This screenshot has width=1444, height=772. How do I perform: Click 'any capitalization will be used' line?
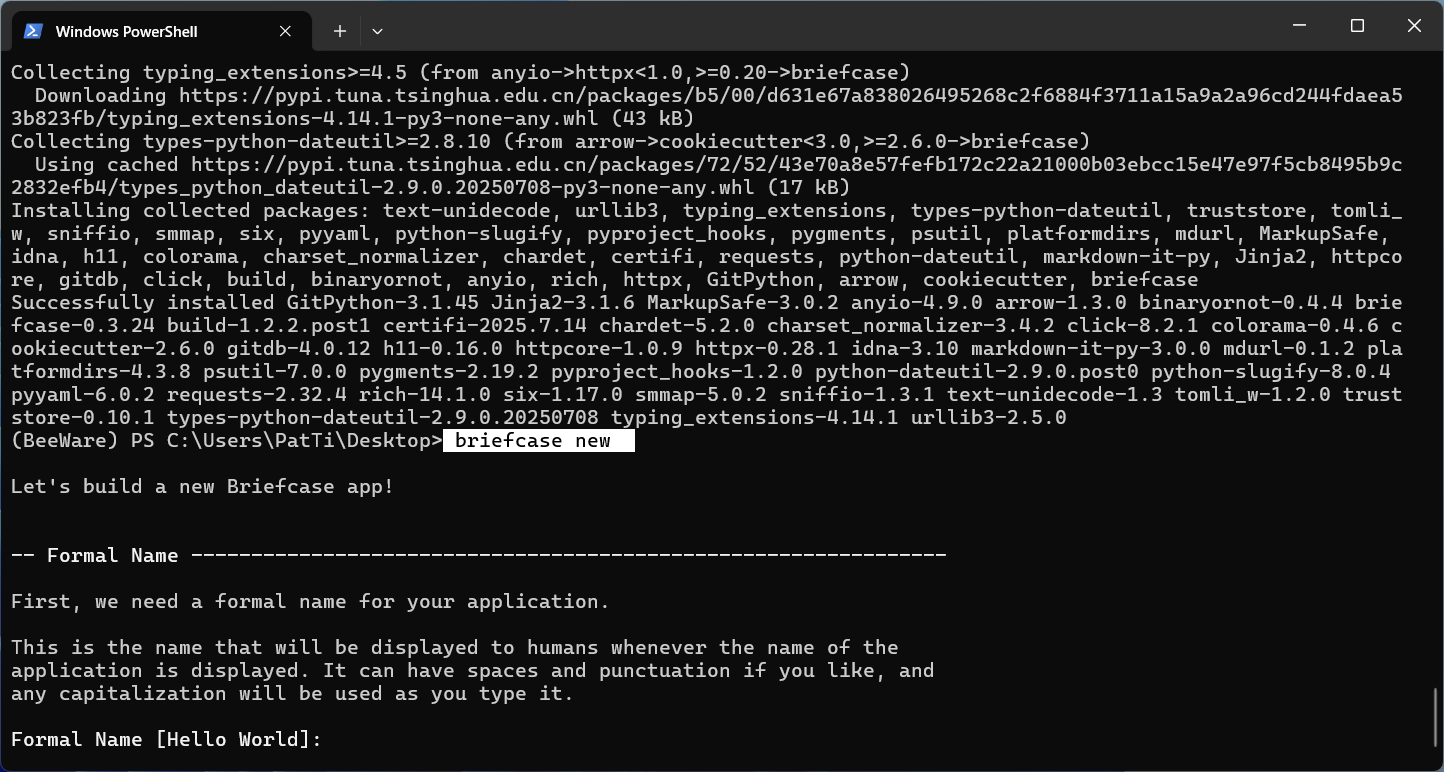click(x=293, y=694)
